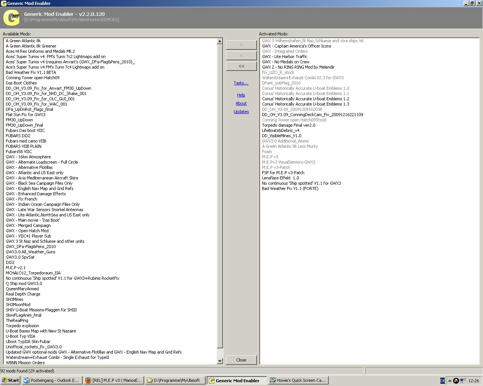
Task: Switch to Posteingang Outlook Express taskbar item
Action: click(x=52, y=380)
